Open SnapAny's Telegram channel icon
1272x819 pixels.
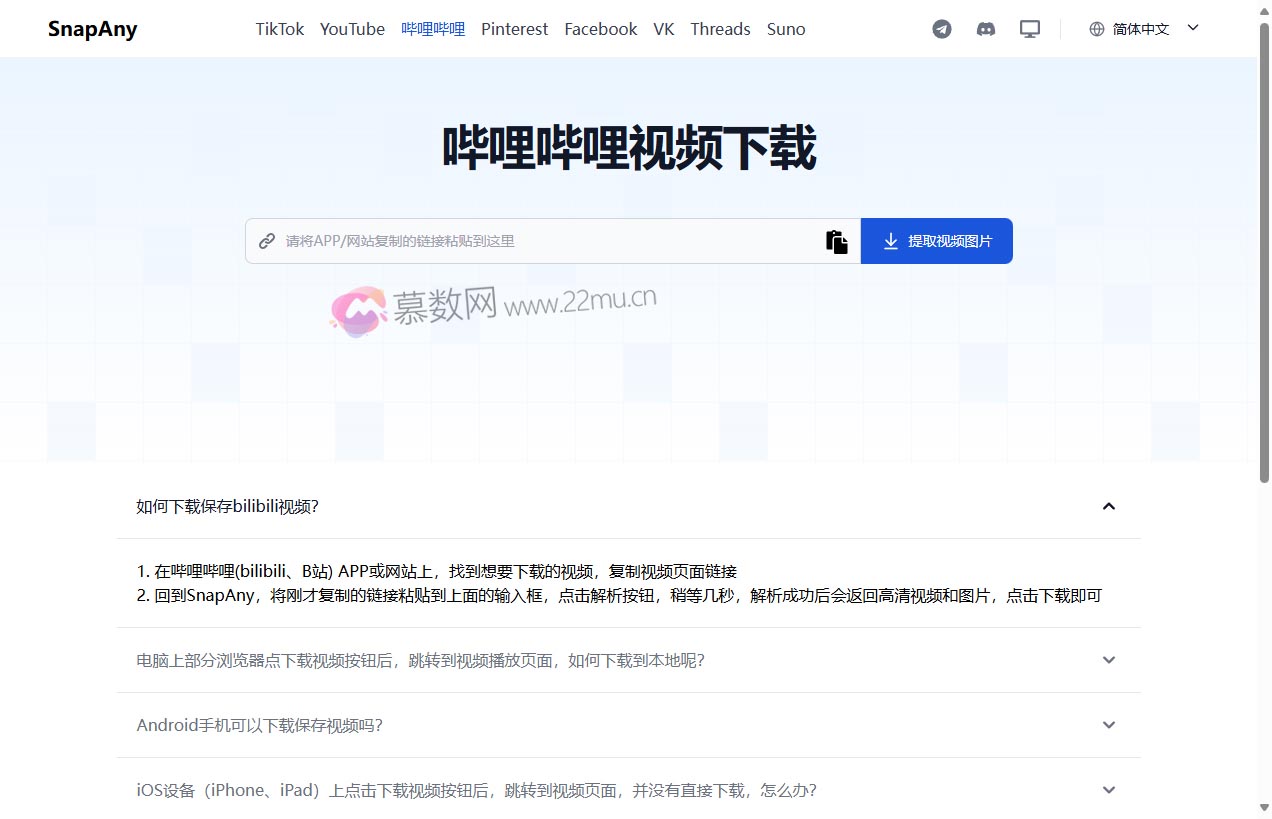tap(941, 29)
